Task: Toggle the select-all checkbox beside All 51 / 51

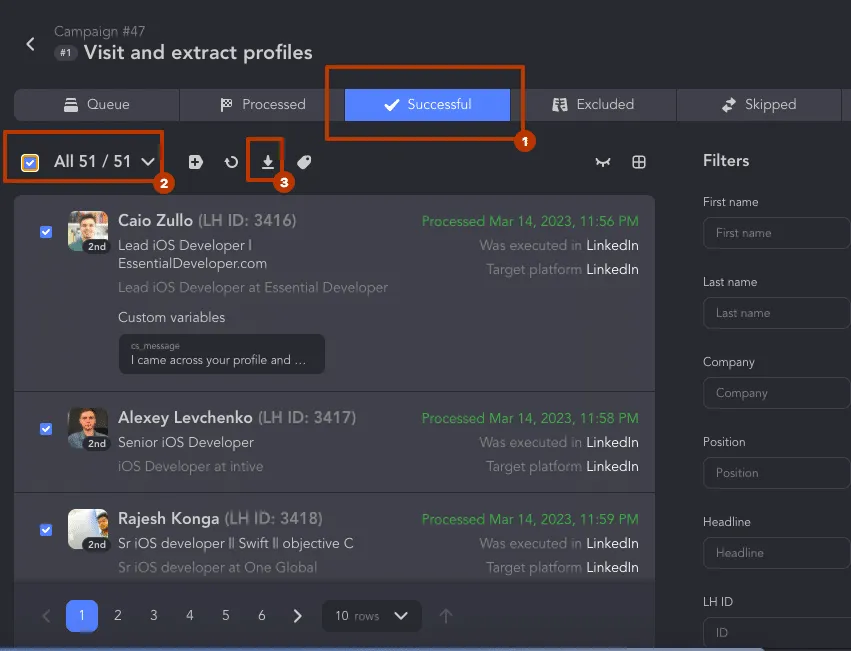Action: pos(30,162)
